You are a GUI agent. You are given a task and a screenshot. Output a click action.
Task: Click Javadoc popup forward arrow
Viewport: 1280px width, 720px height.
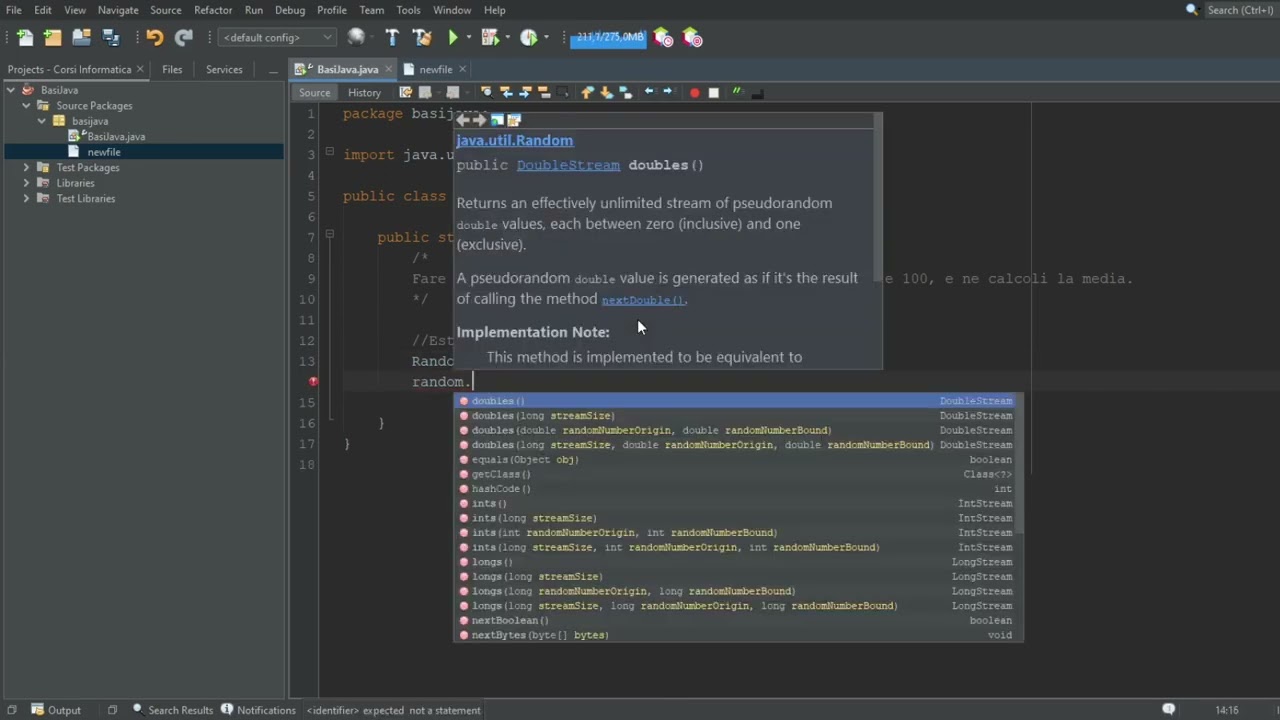479,120
